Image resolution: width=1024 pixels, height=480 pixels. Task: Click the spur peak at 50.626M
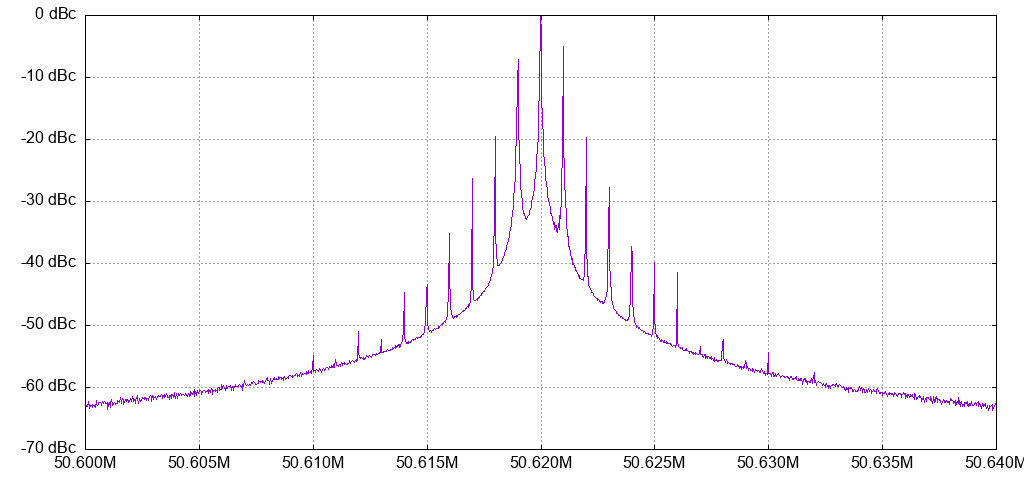point(677,275)
